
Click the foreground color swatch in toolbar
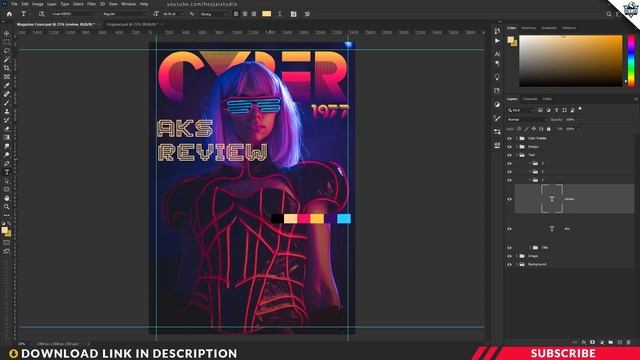(4, 230)
